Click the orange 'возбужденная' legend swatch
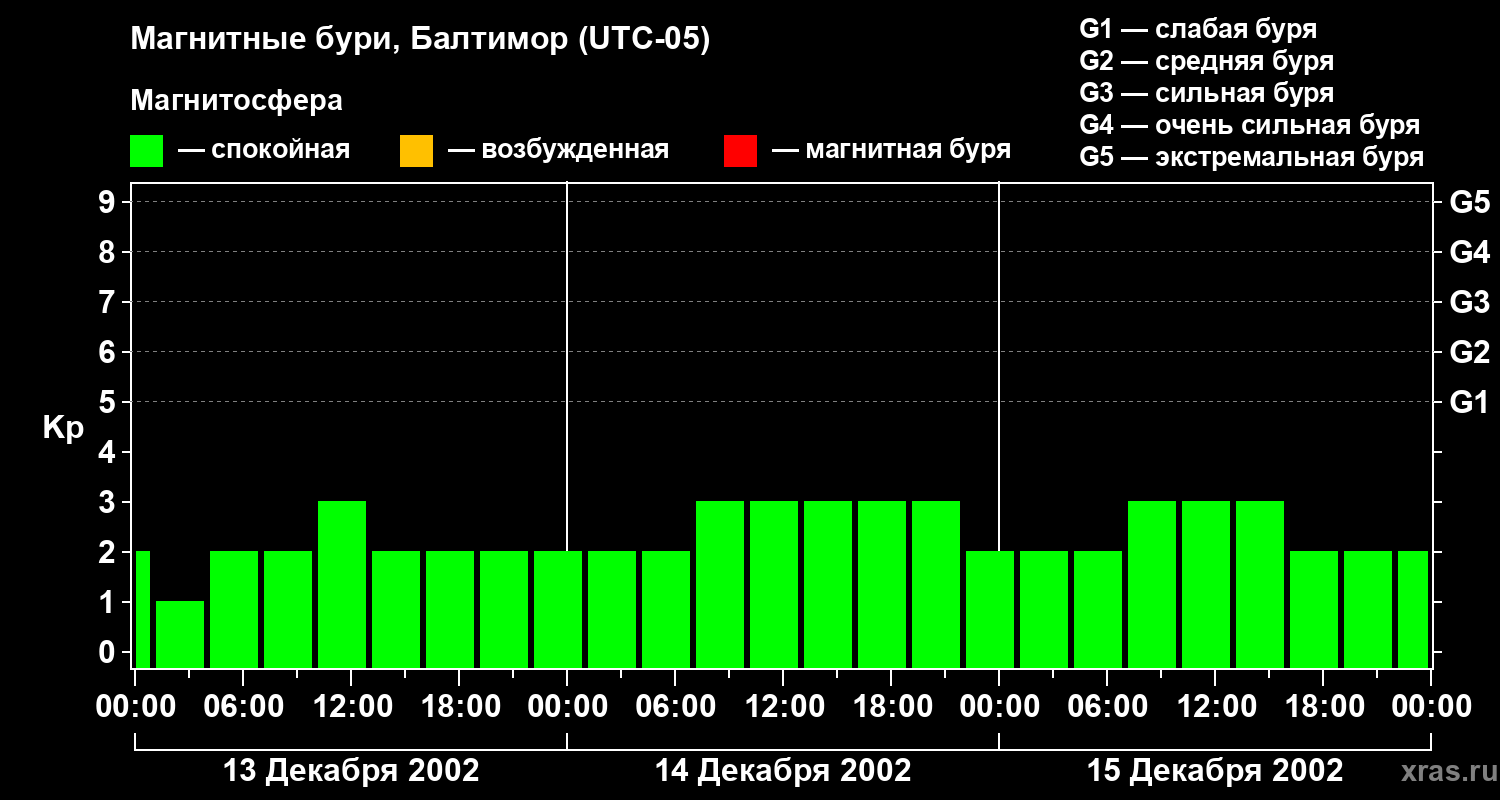This screenshot has height=800, width=1500. 416,151
